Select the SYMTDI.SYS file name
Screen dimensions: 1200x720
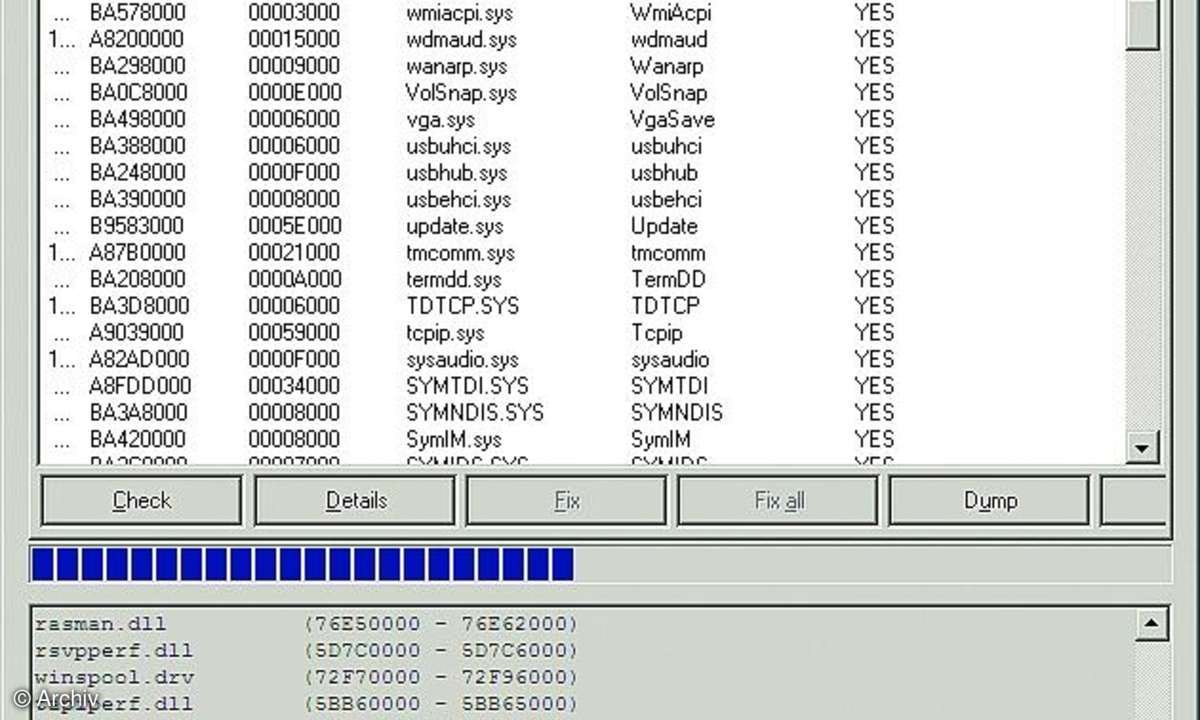(x=467, y=386)
